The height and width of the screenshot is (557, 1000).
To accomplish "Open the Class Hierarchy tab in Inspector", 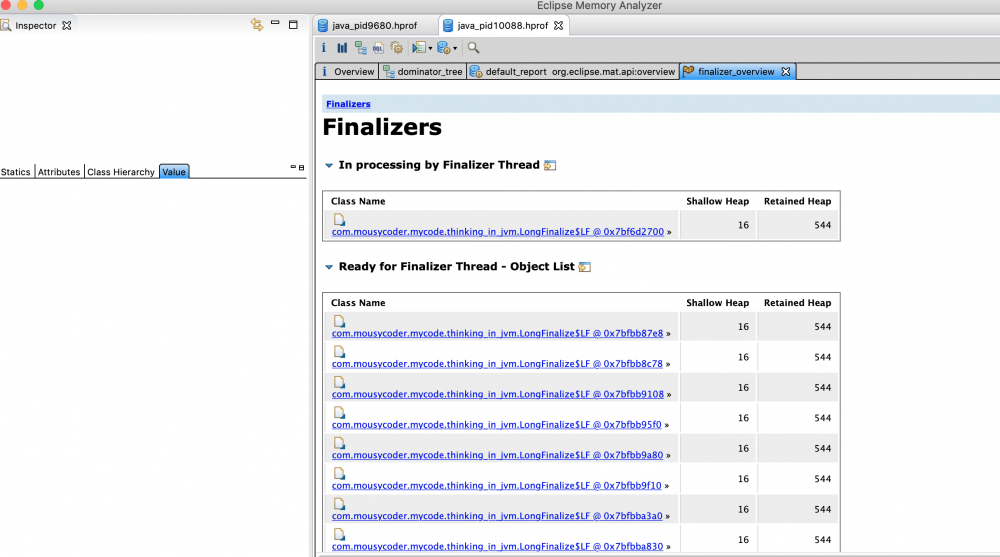I will [121, 172].
